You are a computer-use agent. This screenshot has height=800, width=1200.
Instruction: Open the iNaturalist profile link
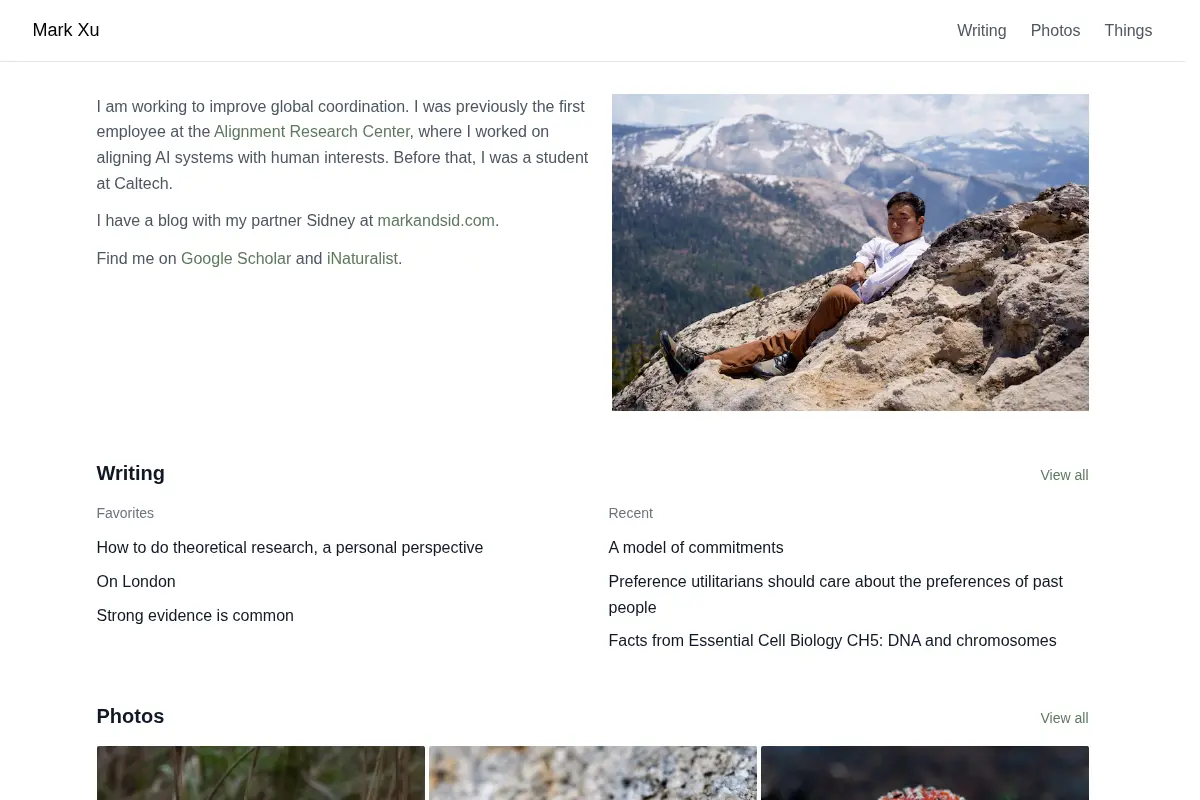point(362,258)
